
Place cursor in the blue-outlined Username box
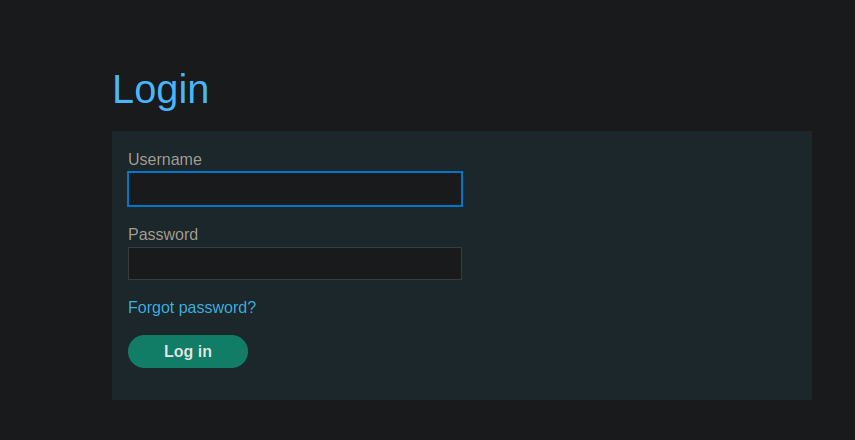click(x=295, y=189)
